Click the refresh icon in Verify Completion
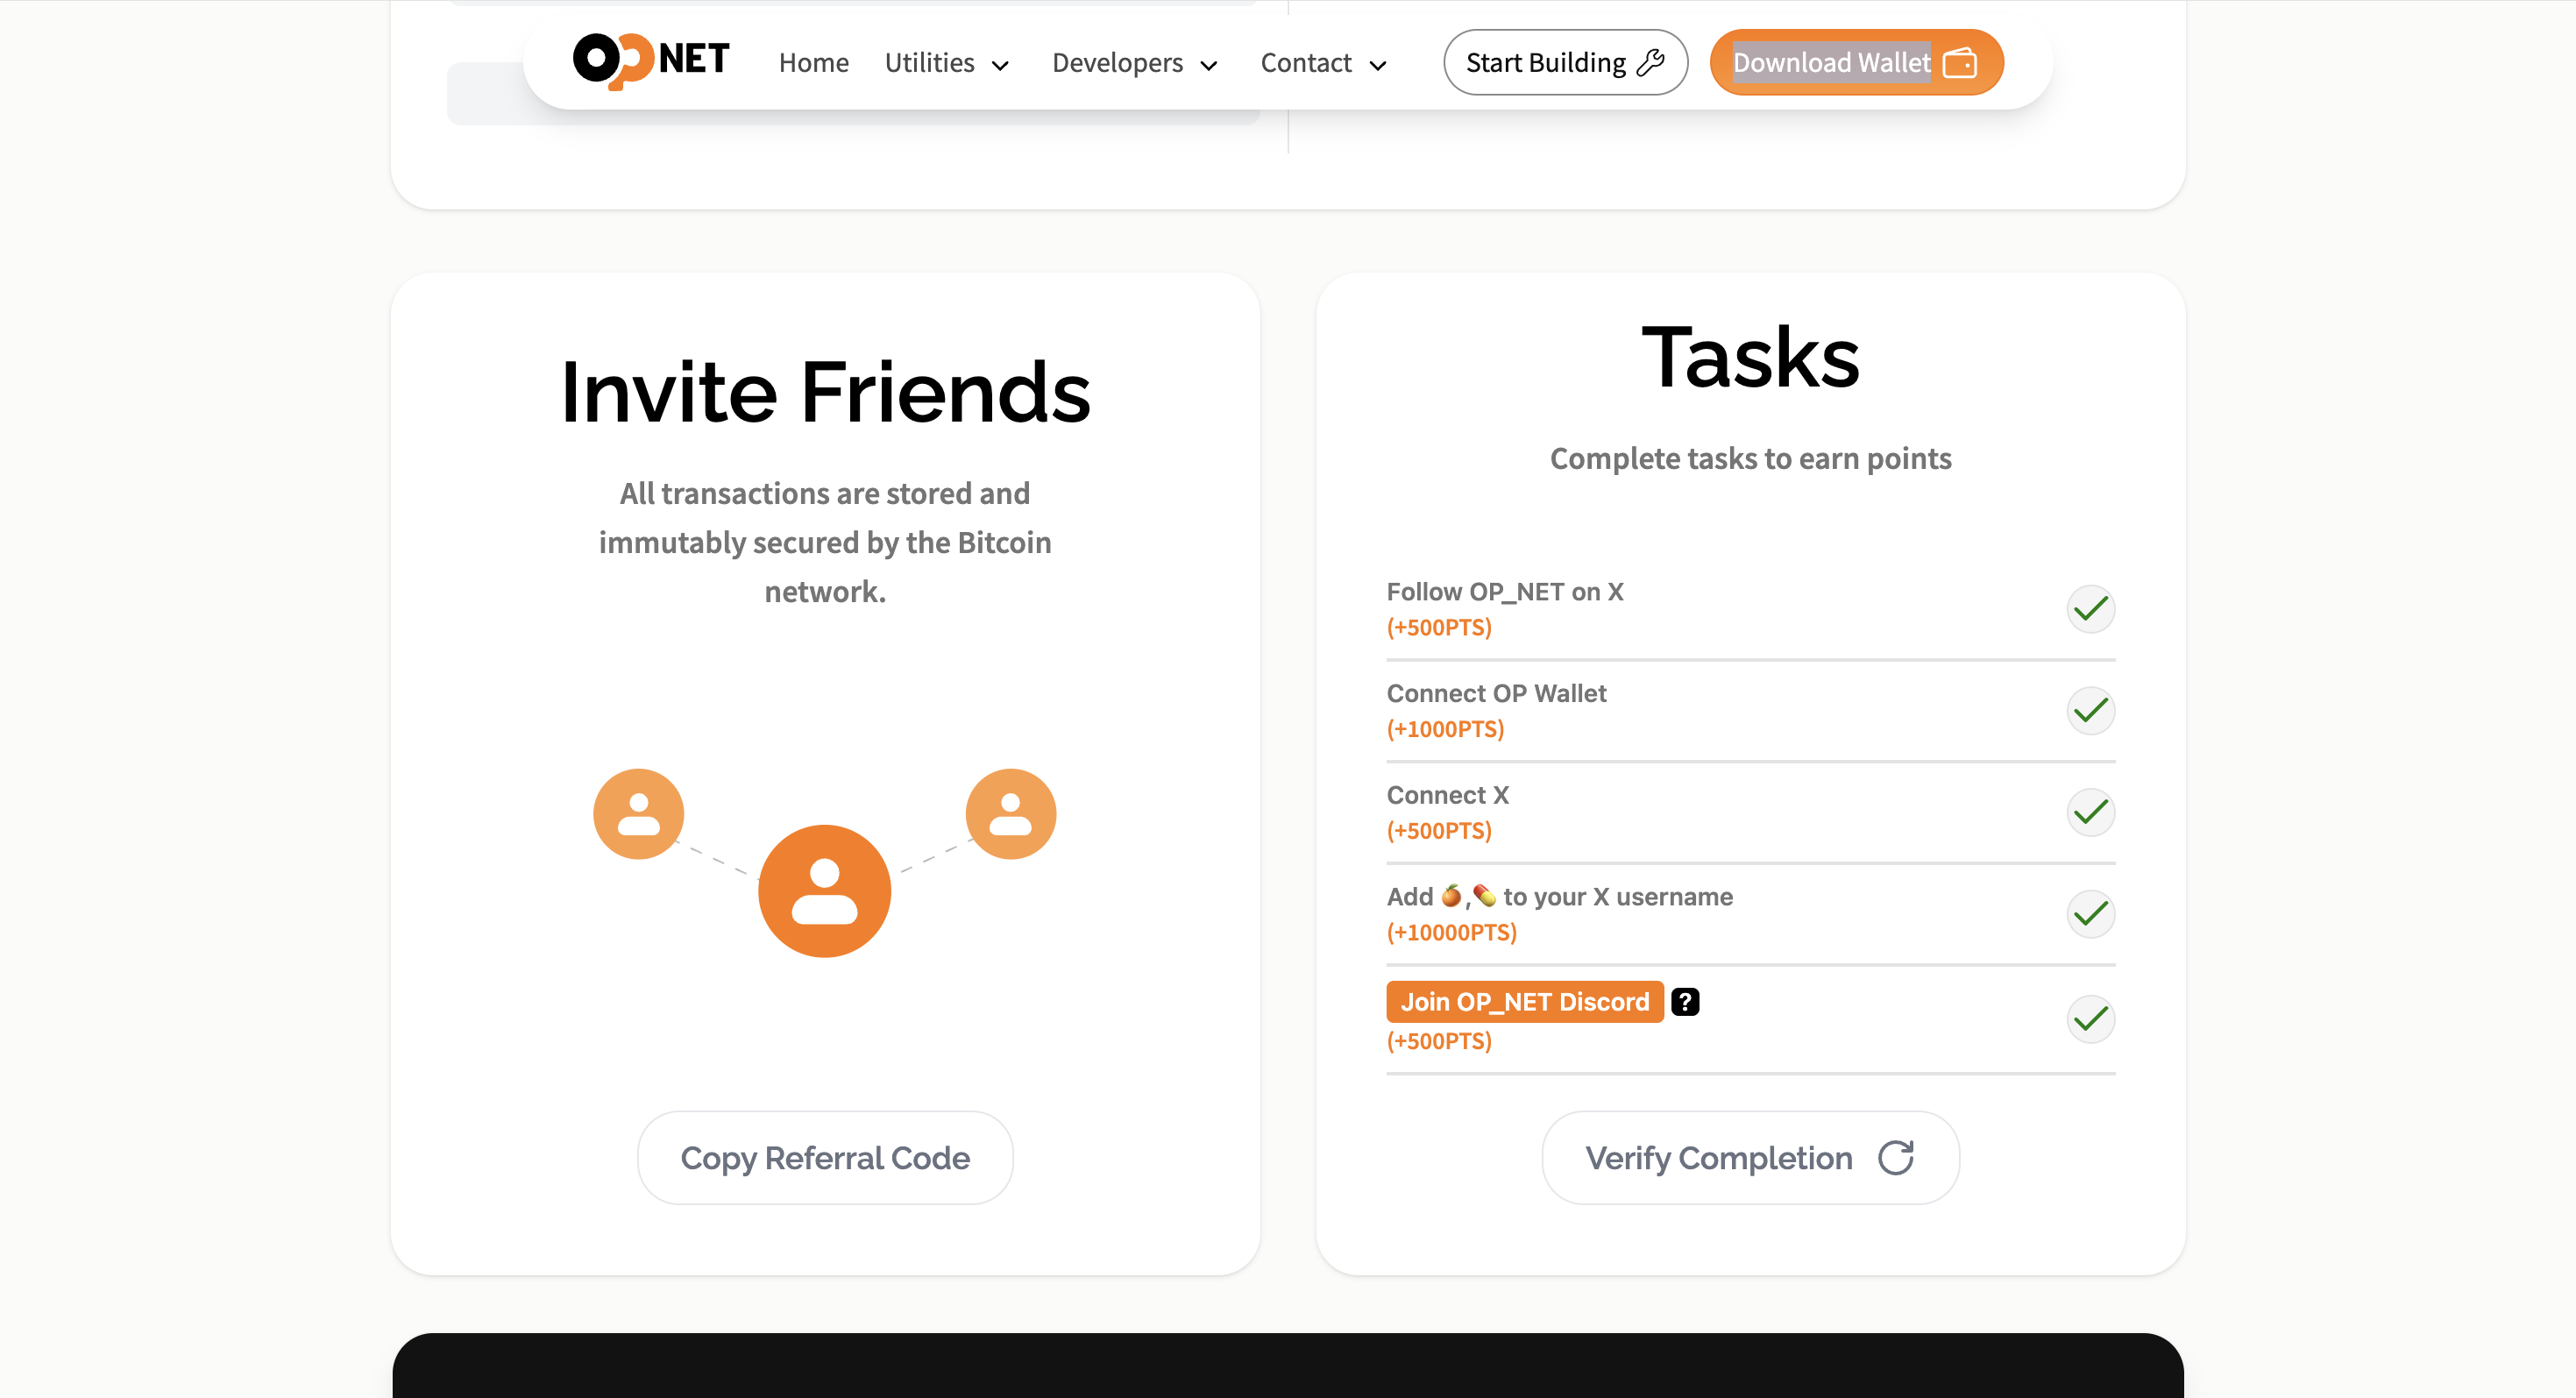 point(1896,1157)
